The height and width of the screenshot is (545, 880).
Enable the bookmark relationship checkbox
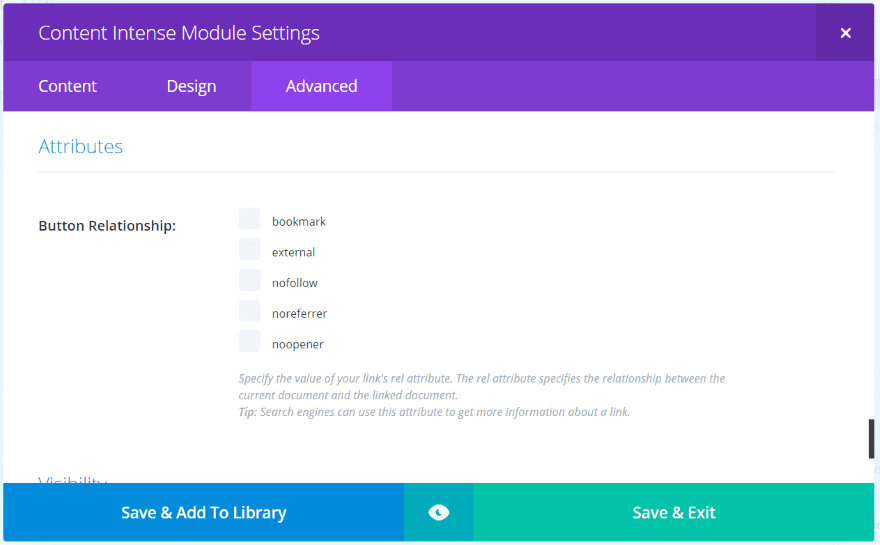[250, 219]
